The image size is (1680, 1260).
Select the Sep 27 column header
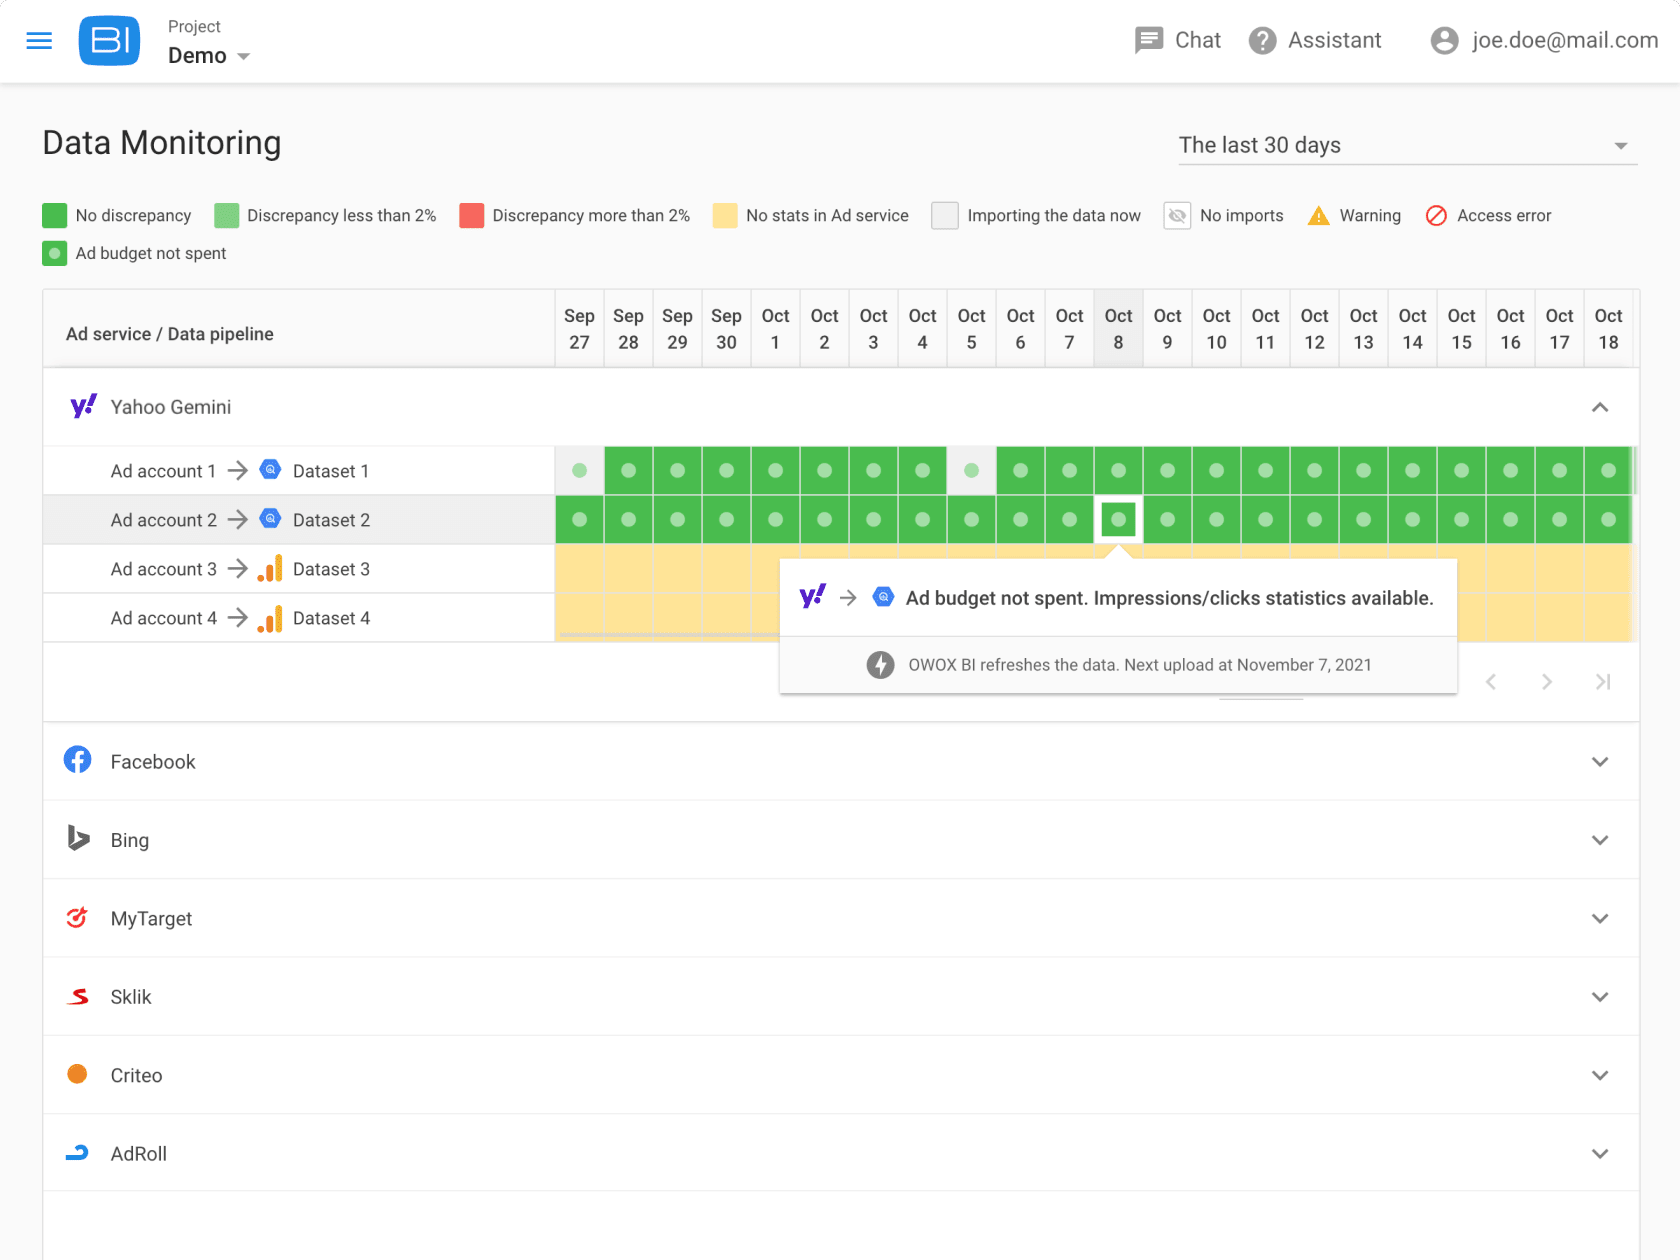click(579, 329)
